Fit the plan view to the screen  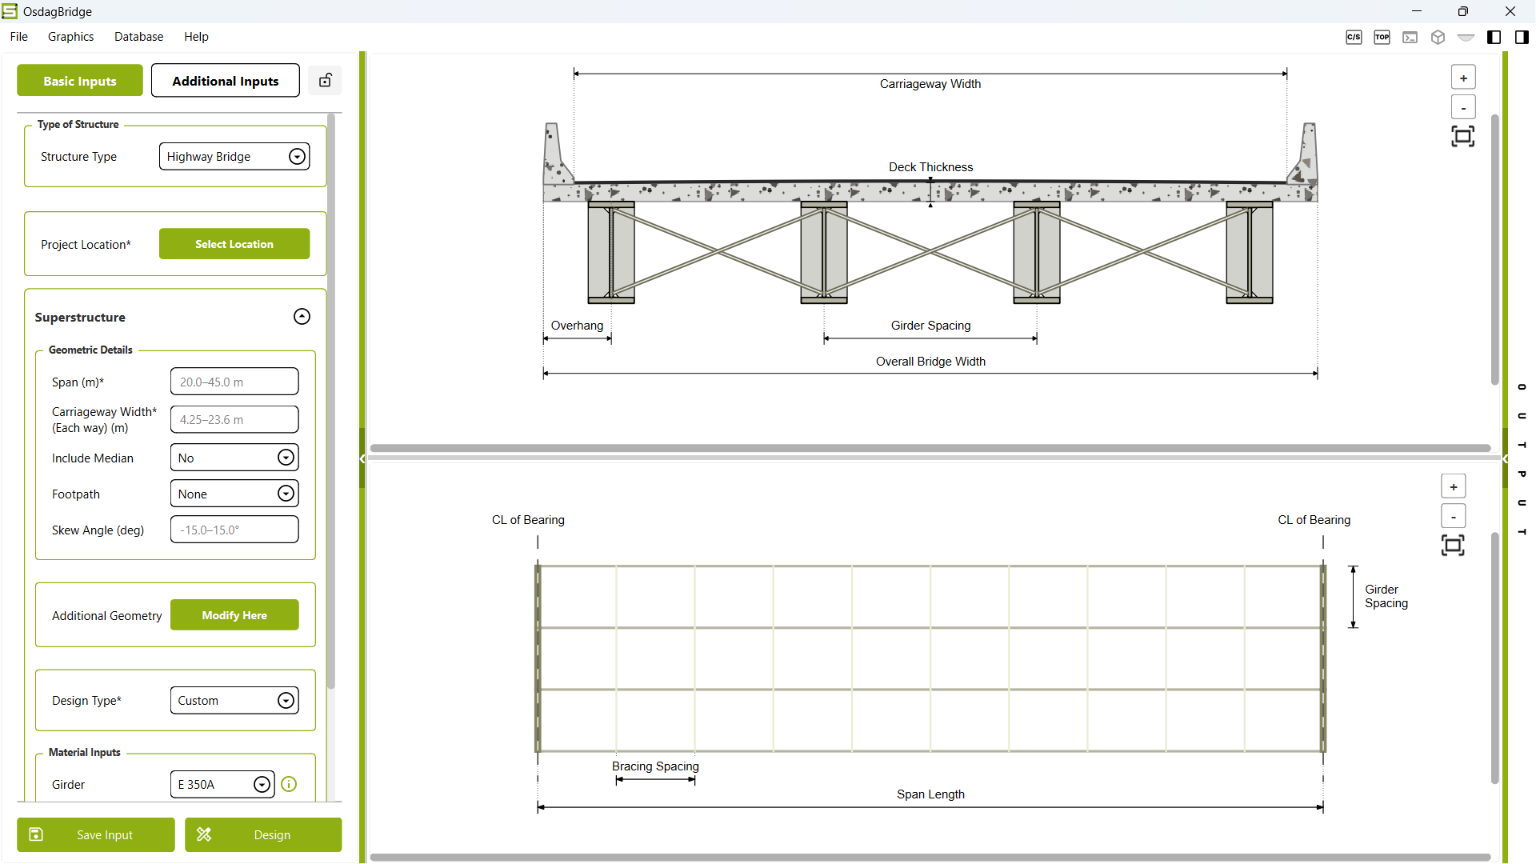point(1453,545)
